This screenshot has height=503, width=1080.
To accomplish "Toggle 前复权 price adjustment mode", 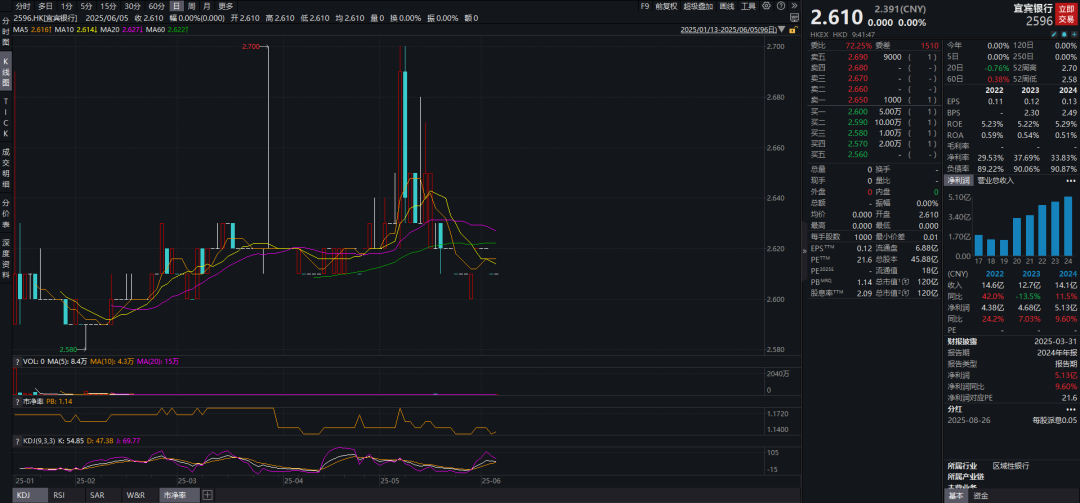I will 666,6.
